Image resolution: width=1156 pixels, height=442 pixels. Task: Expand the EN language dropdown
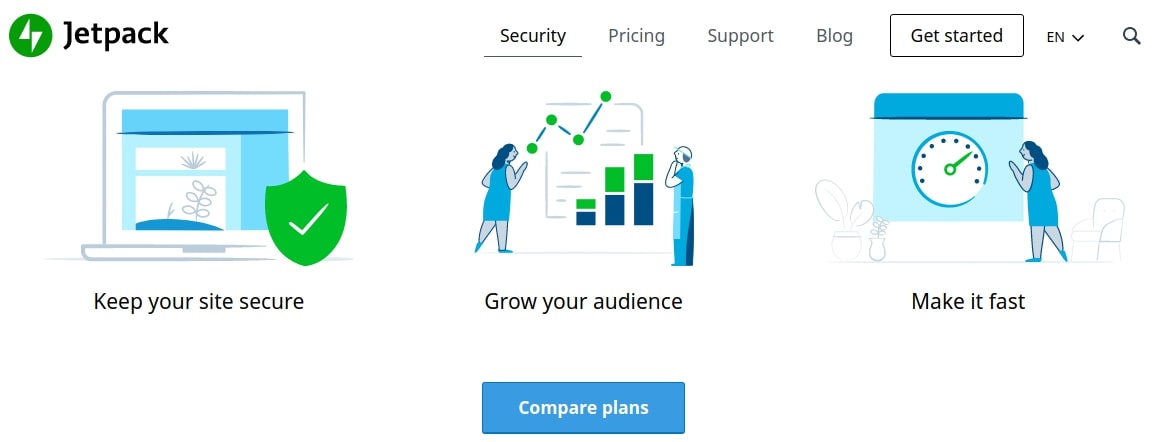coord(1065,37)
